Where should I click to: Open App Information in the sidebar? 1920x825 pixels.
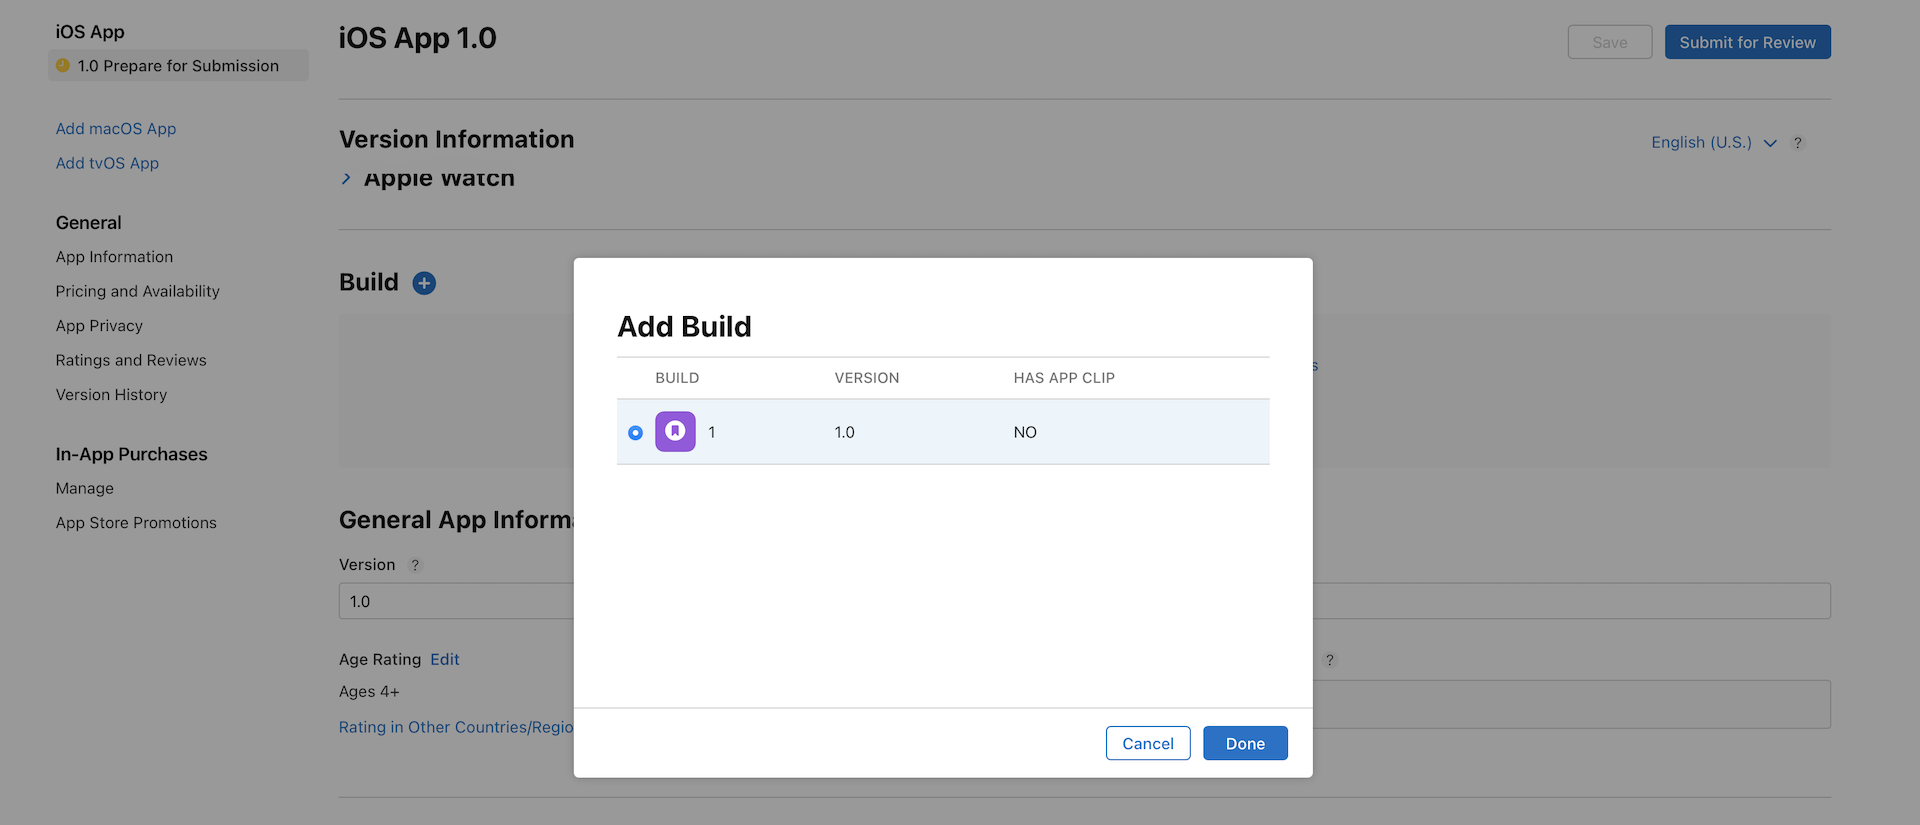tap(114, 257)
